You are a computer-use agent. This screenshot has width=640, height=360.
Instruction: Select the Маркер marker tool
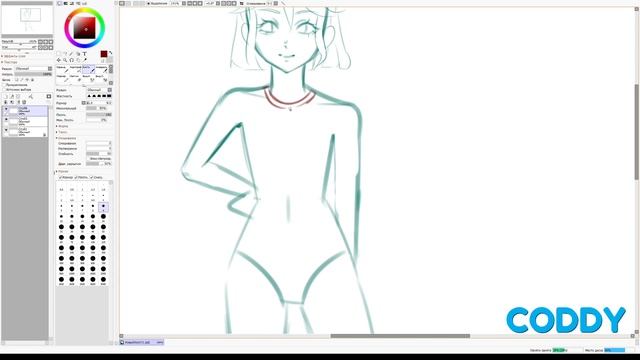(62, 79)
